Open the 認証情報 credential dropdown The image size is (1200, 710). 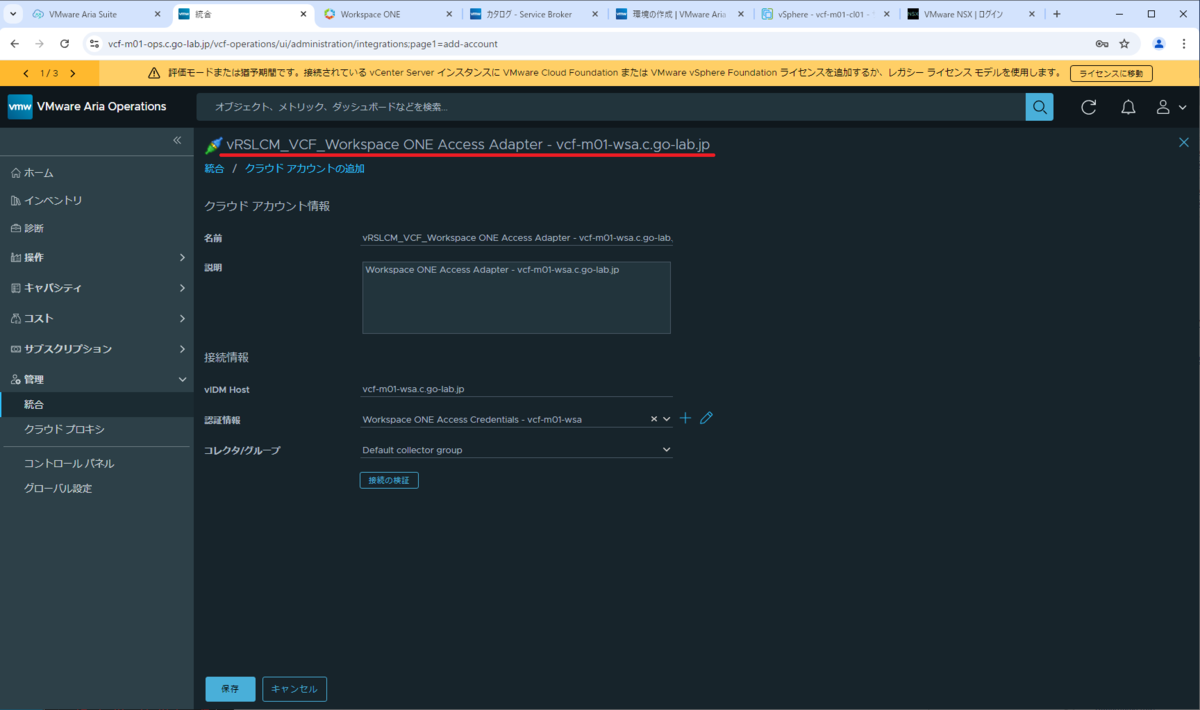667,419
